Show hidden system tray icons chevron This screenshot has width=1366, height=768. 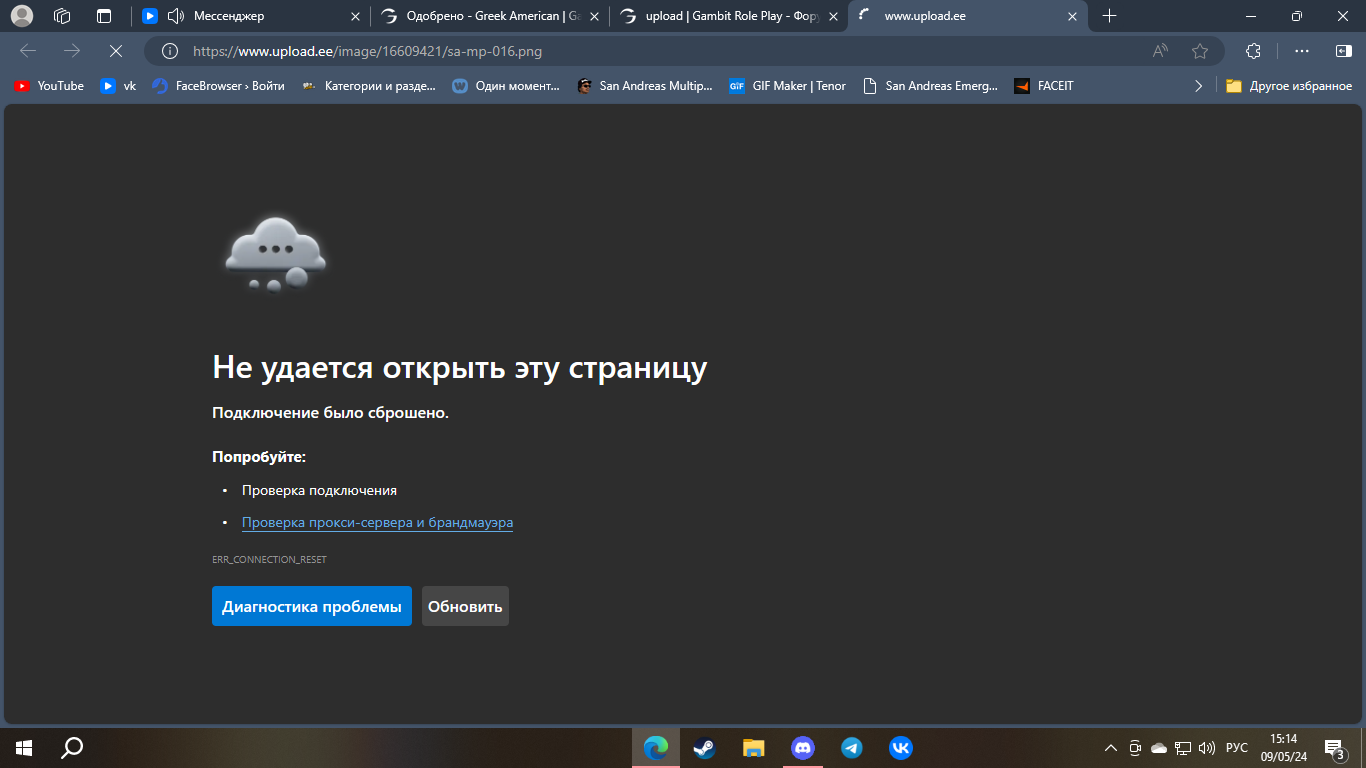(1110, 748)
